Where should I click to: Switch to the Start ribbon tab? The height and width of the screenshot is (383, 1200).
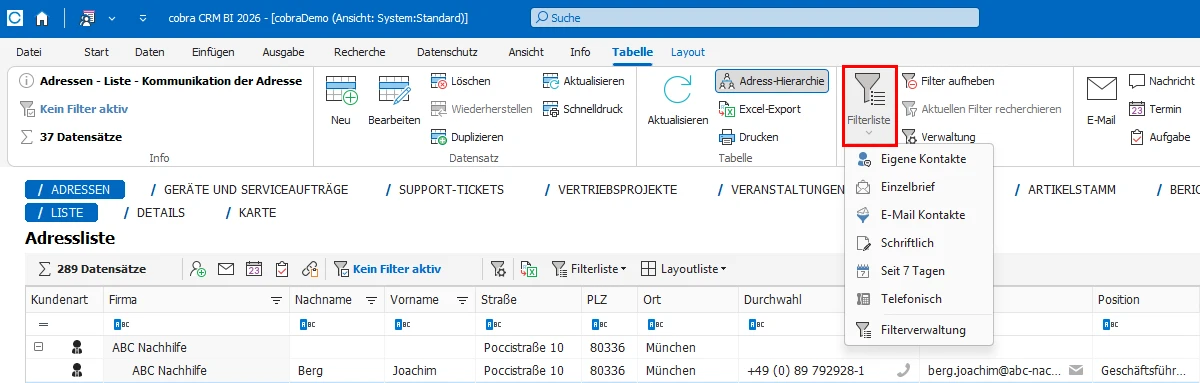pyautogui.click(x=96, y=52)
